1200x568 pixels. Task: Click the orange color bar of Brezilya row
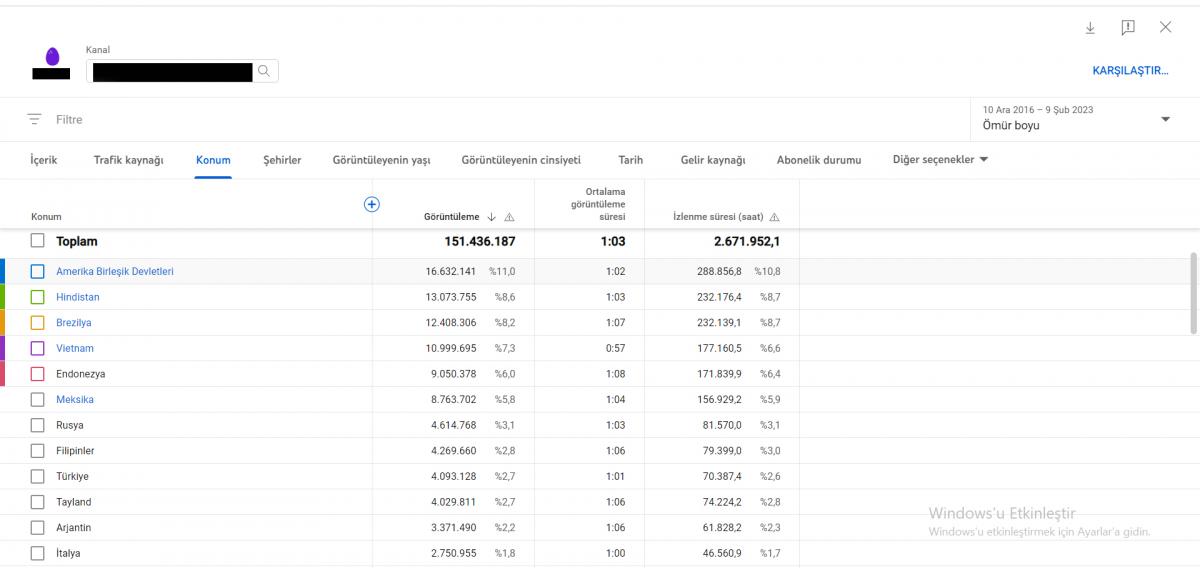pyautogui.click(x=3, y=323)
